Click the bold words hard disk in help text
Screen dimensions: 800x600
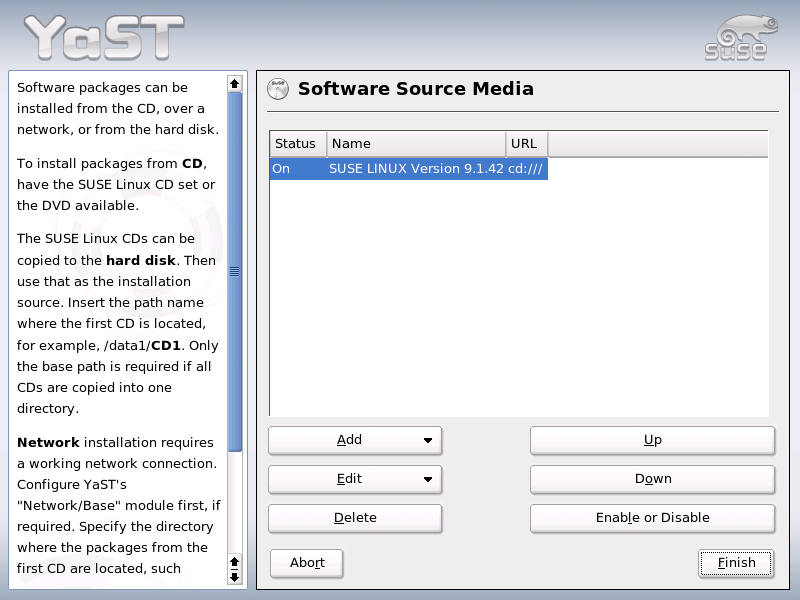tap(141, 261)
